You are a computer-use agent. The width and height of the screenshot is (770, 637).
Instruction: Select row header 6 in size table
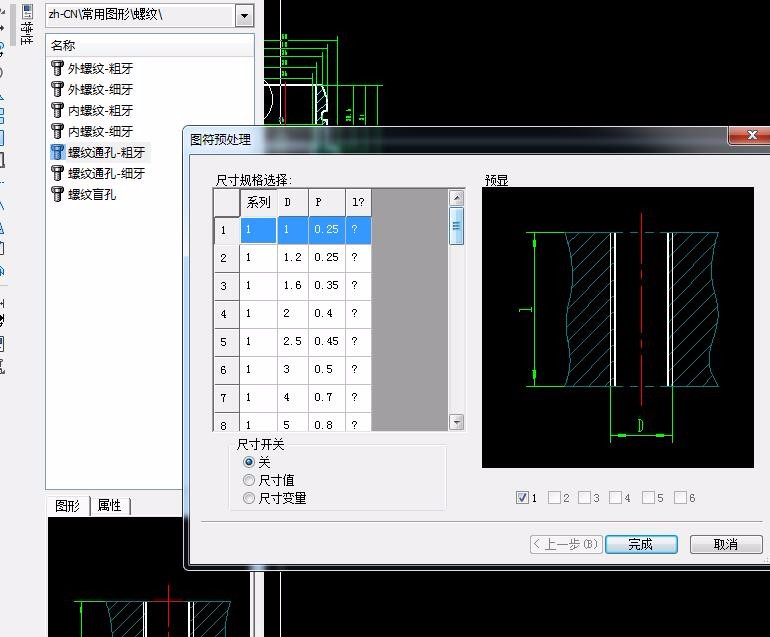click(x=226, y=370)
